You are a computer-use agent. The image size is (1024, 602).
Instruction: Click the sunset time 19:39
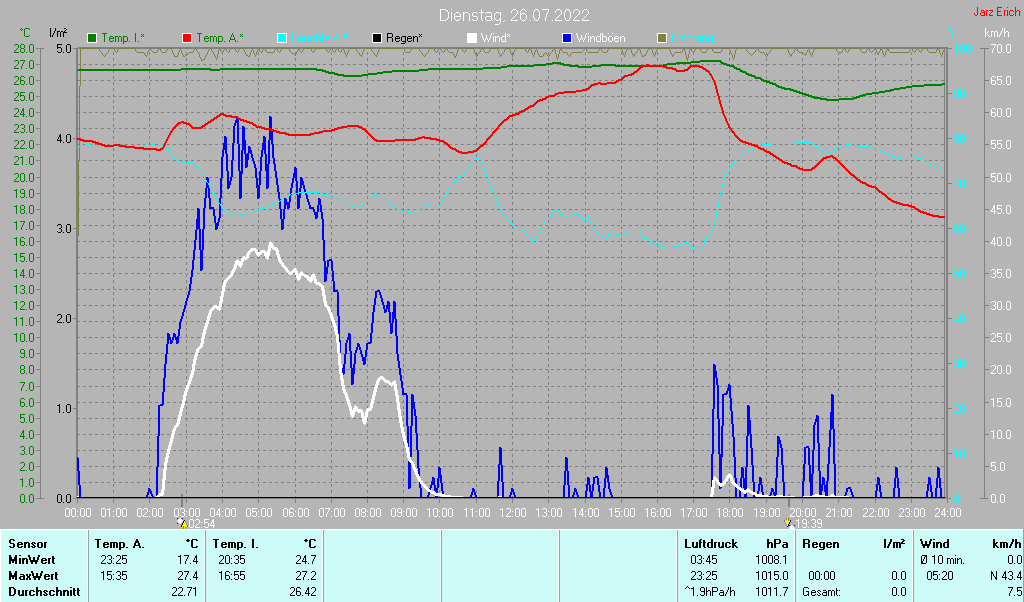pos(808,524)
